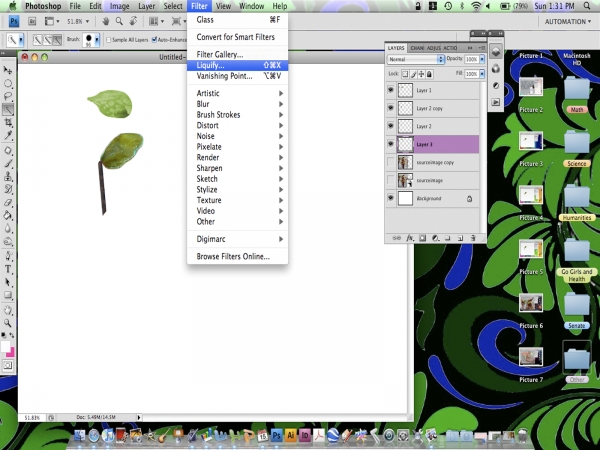
Task: Open the Math folder on the desktop
Action: (577, 95)
